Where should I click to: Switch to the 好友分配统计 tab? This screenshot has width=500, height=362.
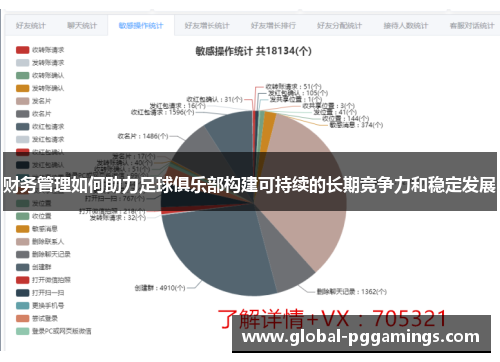point(339,26)
